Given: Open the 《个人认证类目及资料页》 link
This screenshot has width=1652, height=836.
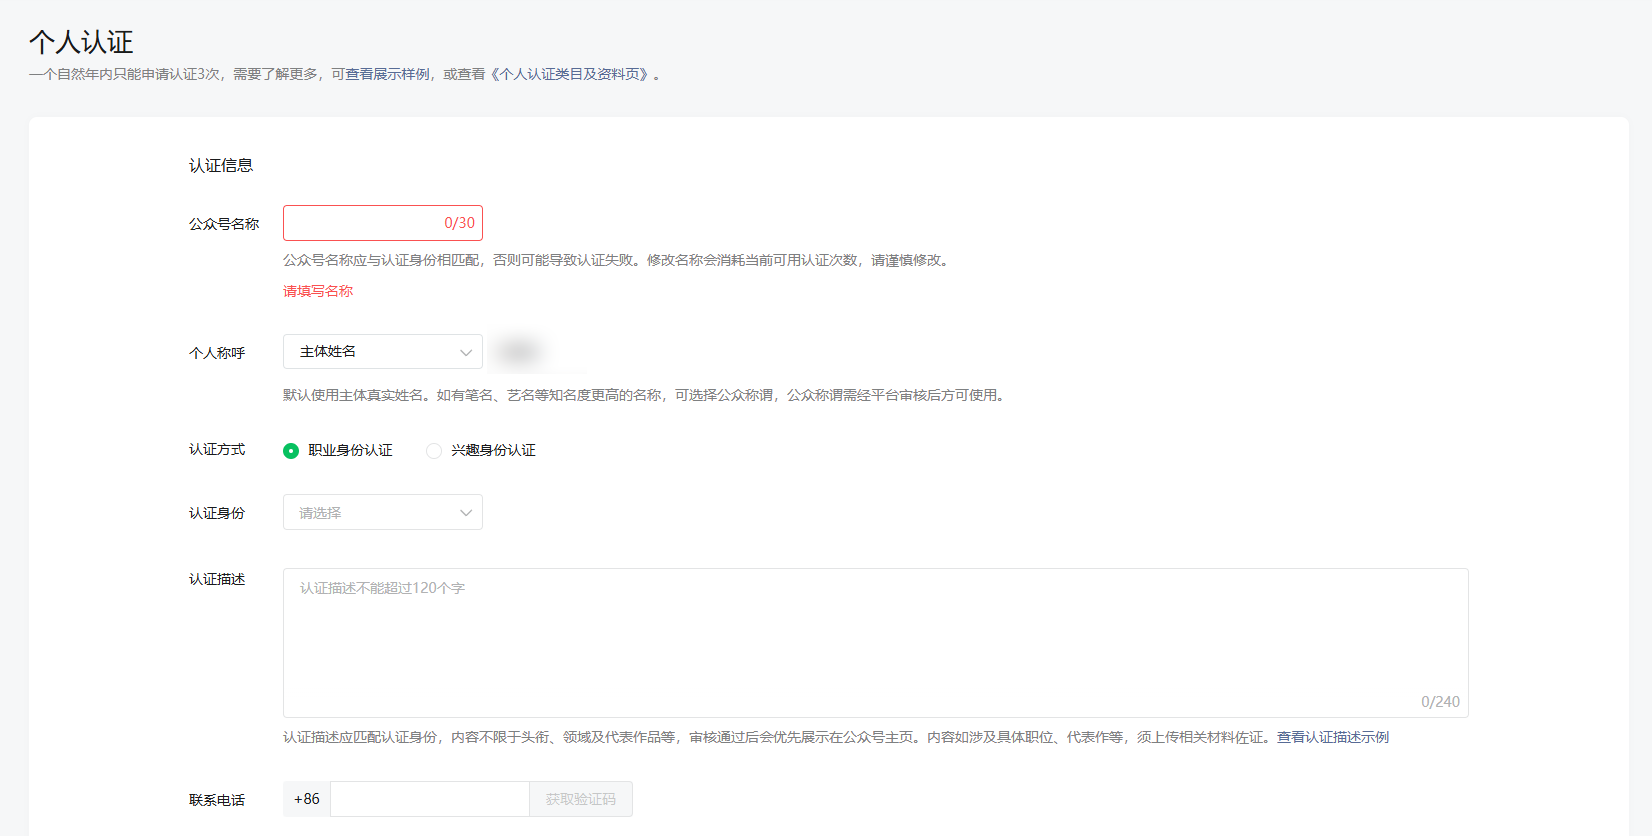Looking at the screenshot, I should tap(569, 74).
